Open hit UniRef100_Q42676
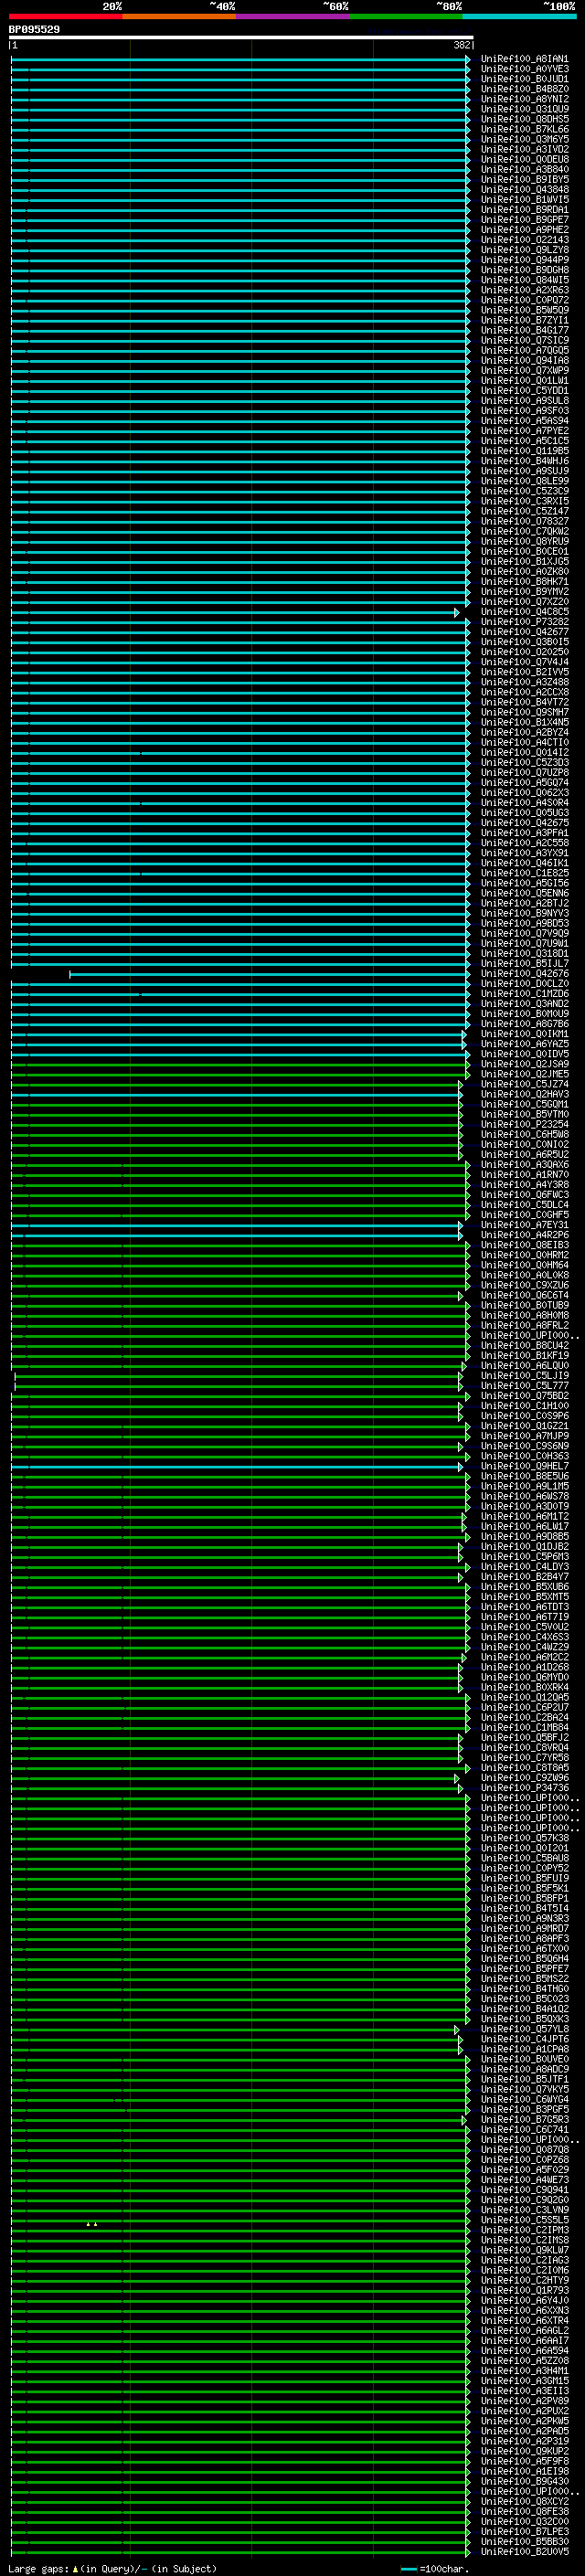Image resolution: width=585 pixels, height=2576 pixels. coord(524,974)
